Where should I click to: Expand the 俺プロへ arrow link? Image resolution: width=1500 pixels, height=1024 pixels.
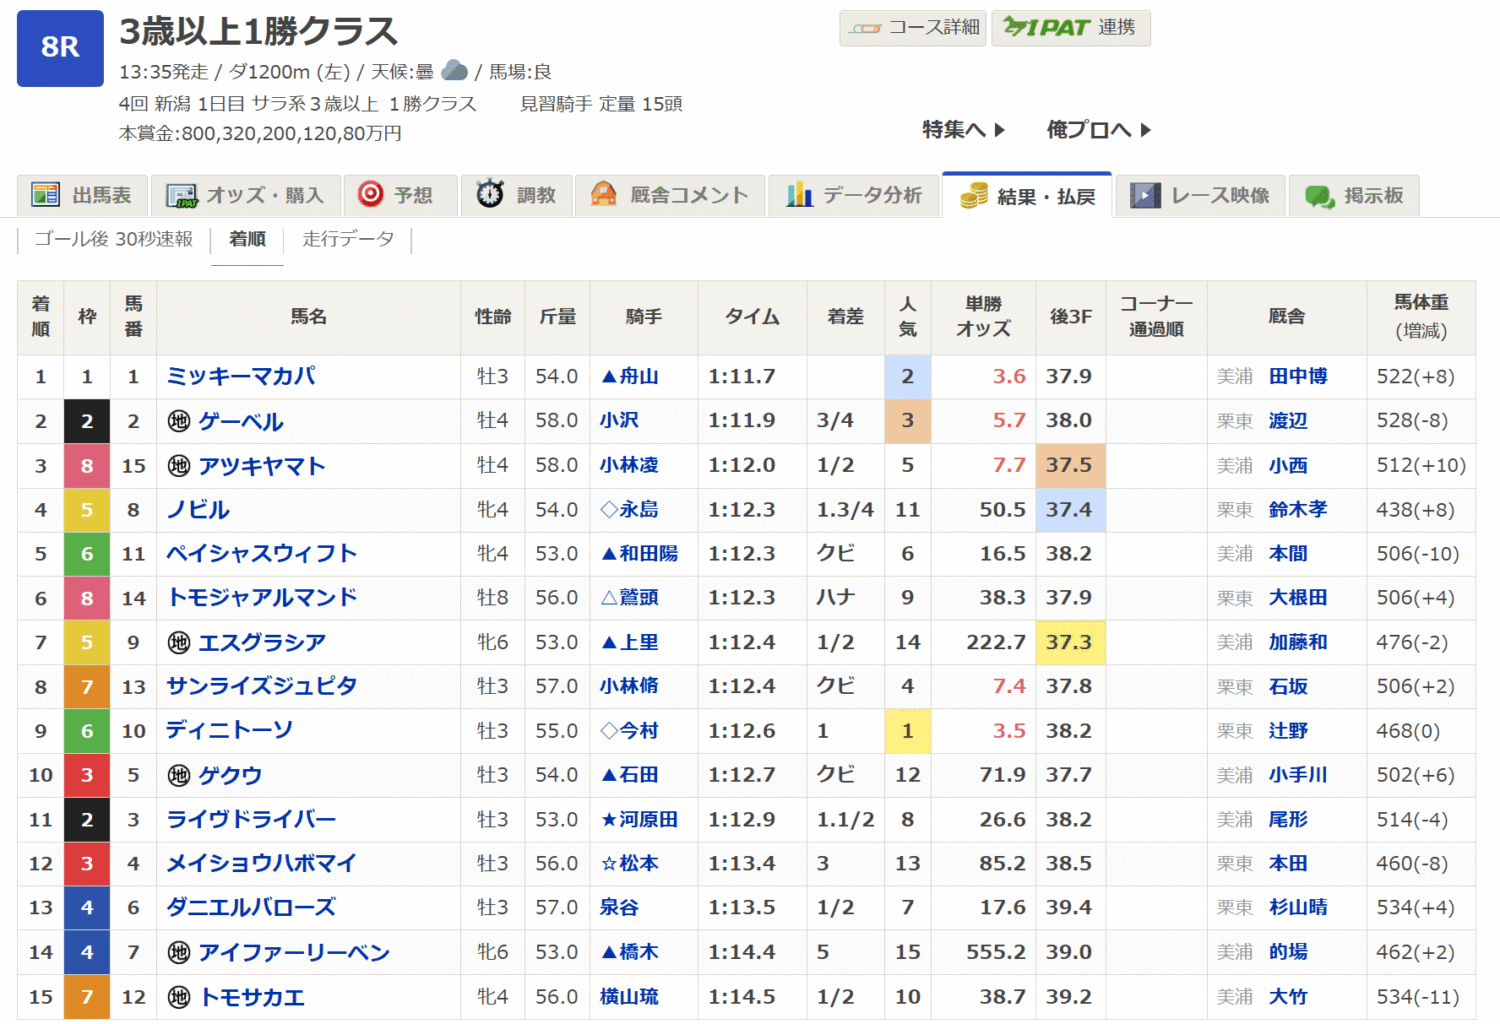click(1098, 130)
